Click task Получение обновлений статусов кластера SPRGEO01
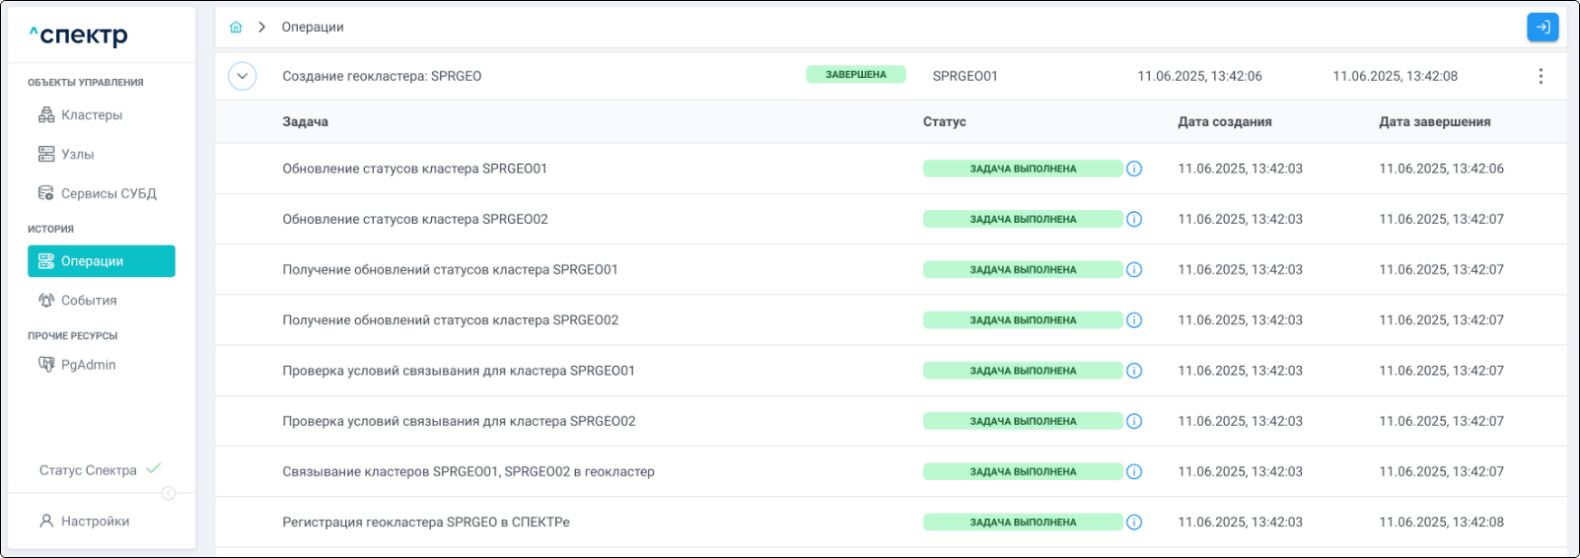The image size is (1580, 558). point(450,270)
